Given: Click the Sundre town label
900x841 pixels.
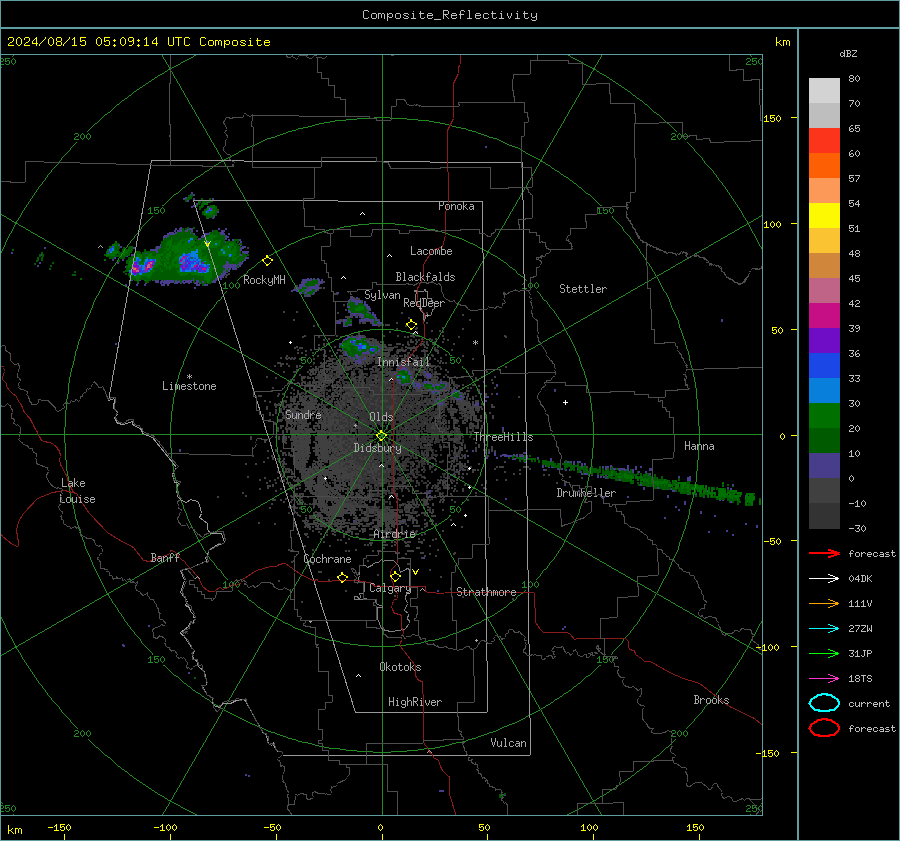Looking at the screenshot, I should pyautogui.click(x=303, y=414).
